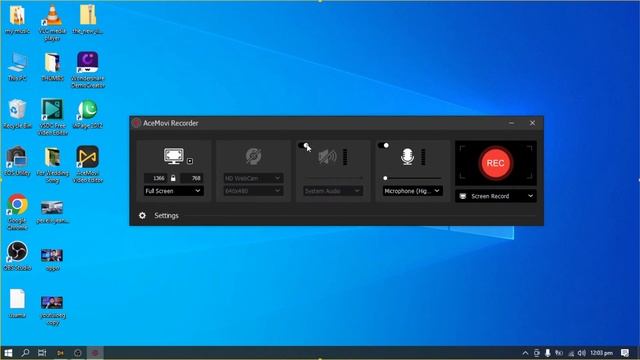Image resolution: width=640 pixels, height=360 pixels.
Task: Open the Windows Start menu
Action: [8, 353]
